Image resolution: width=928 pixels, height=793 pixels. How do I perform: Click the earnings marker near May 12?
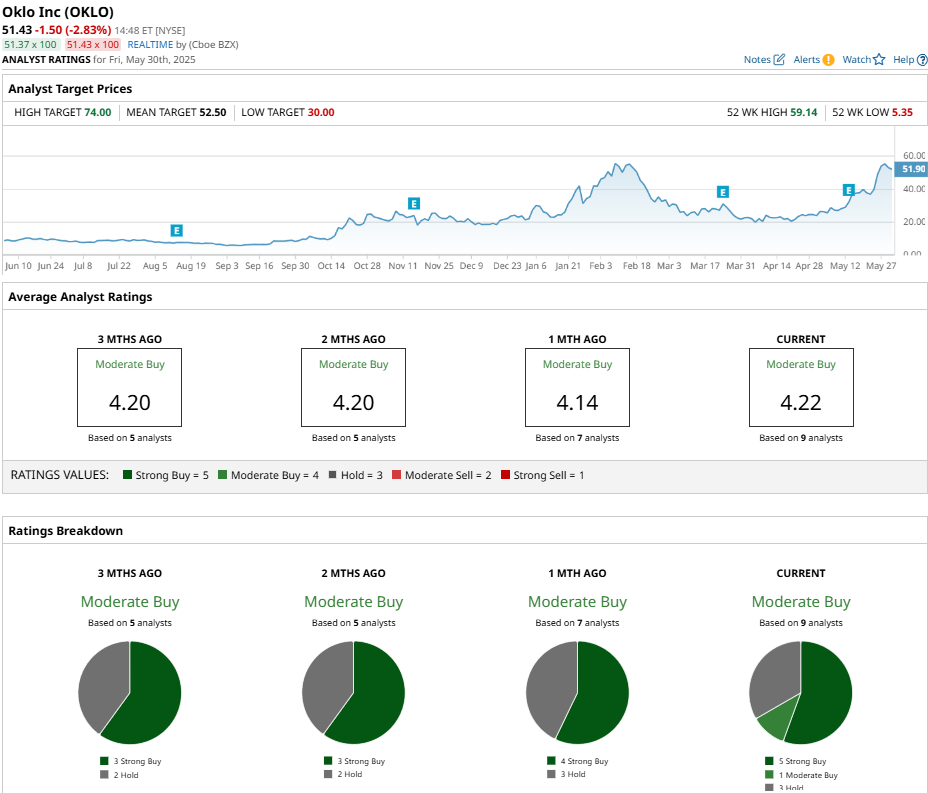pos(849,190)
